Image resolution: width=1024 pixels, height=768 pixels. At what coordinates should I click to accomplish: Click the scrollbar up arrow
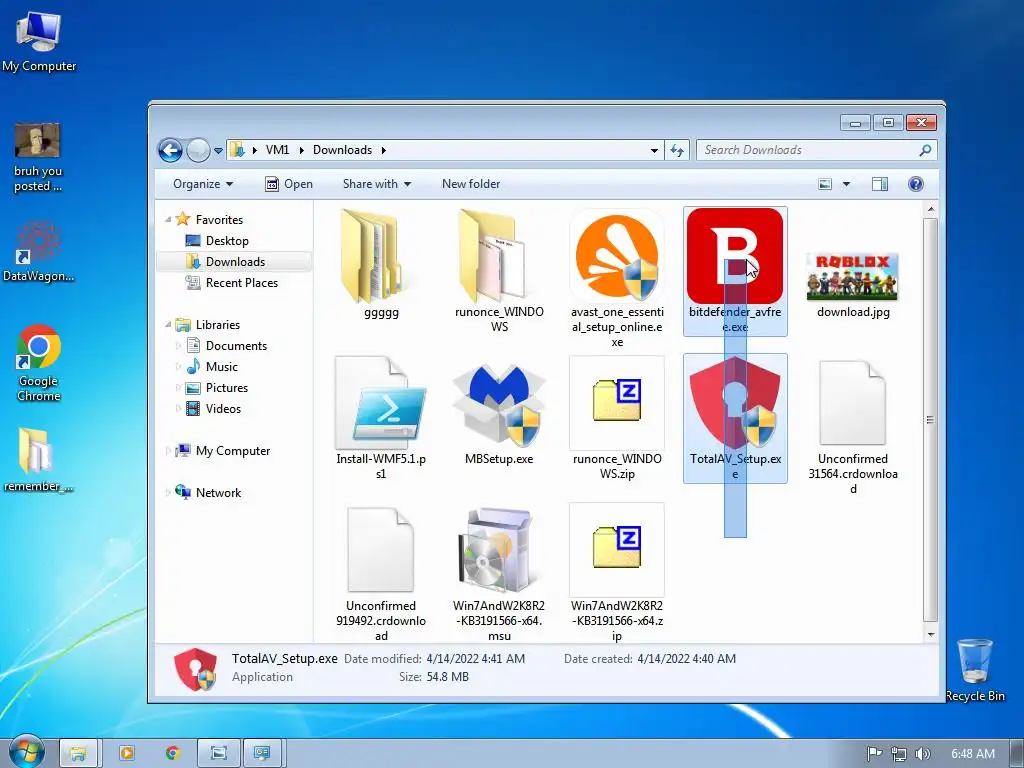tap(931, 210)
